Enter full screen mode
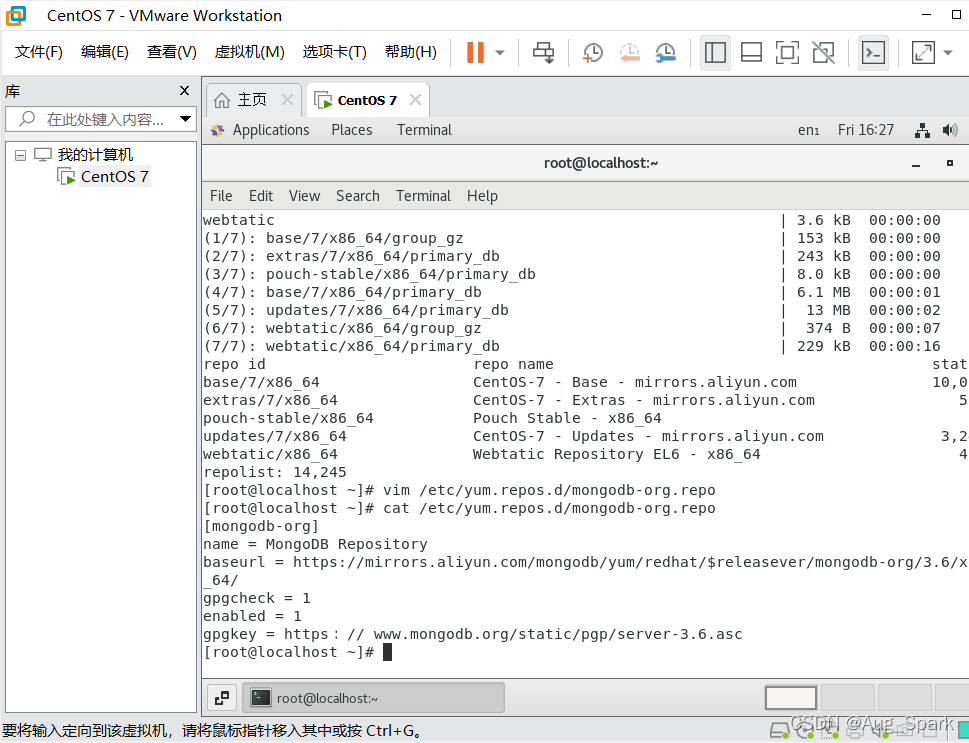Image resolution: width=969 pixels, height=743 pixels. pos(787,53)
